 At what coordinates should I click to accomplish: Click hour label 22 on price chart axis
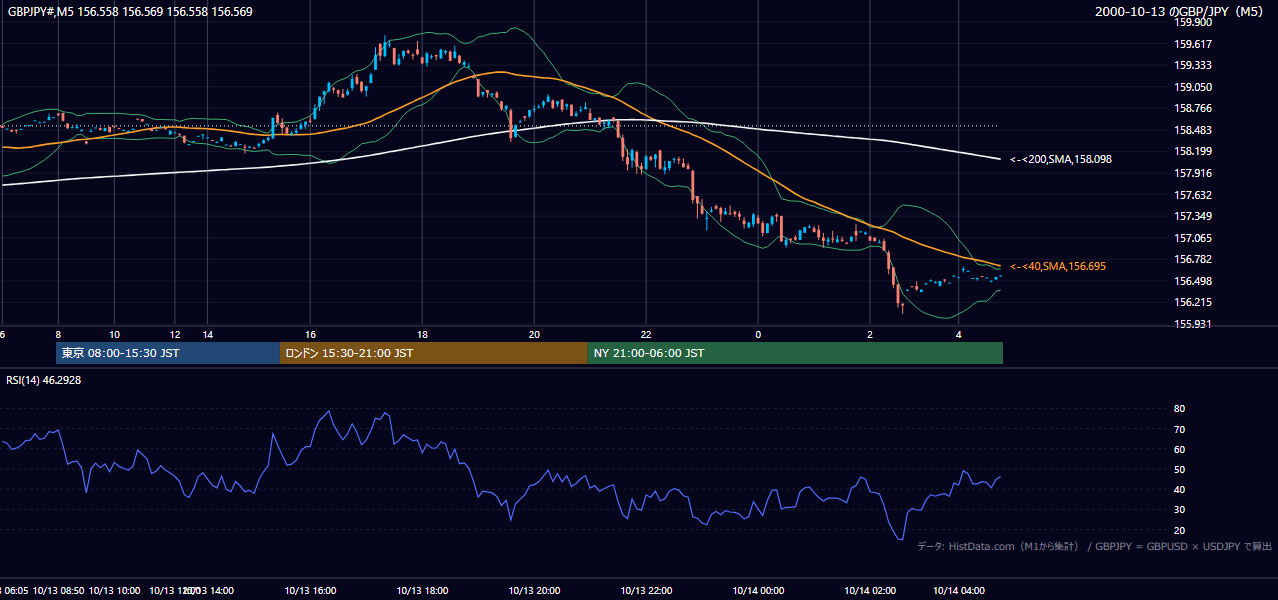click(x=646, y=334)
